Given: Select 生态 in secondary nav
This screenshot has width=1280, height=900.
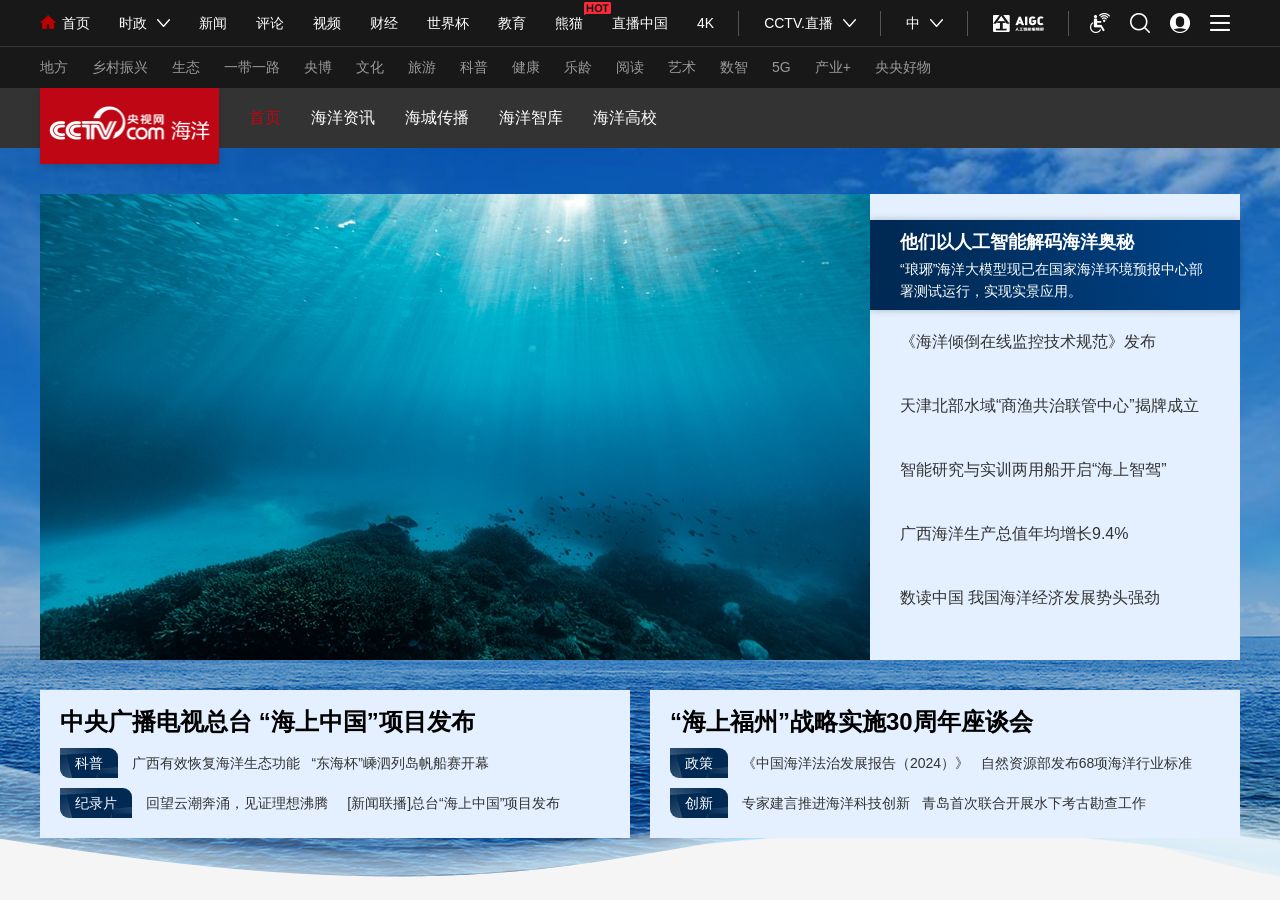Looking at the screenshot, I should 186,67.
